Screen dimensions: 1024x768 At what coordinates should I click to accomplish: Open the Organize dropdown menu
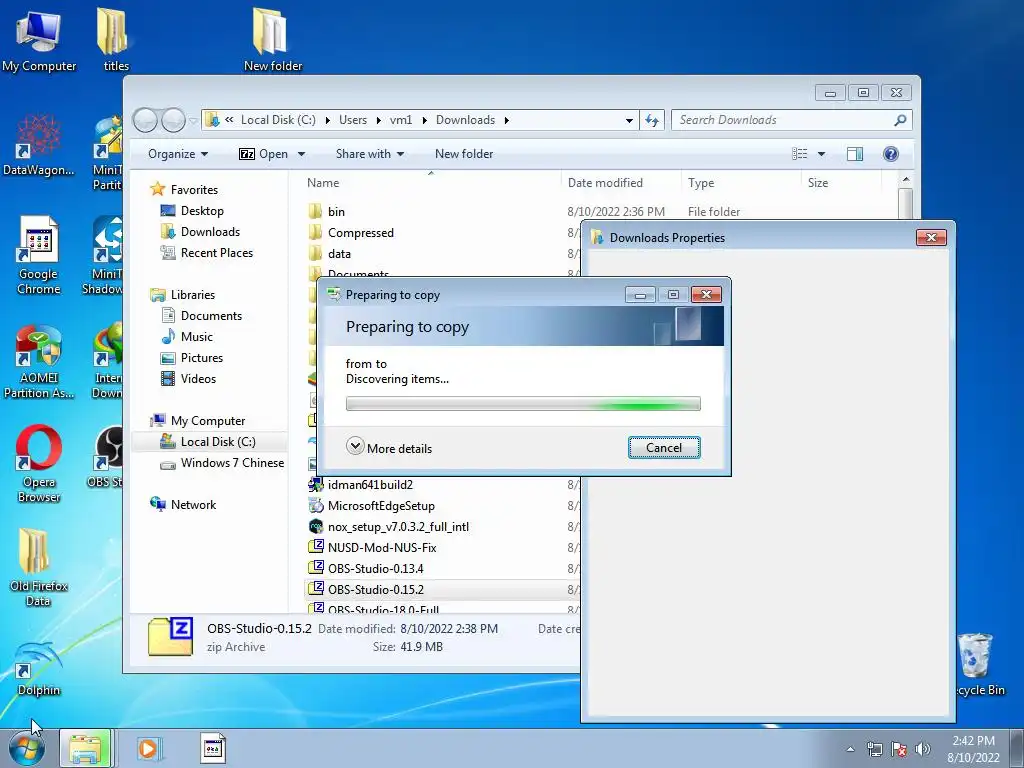[178, 154]
